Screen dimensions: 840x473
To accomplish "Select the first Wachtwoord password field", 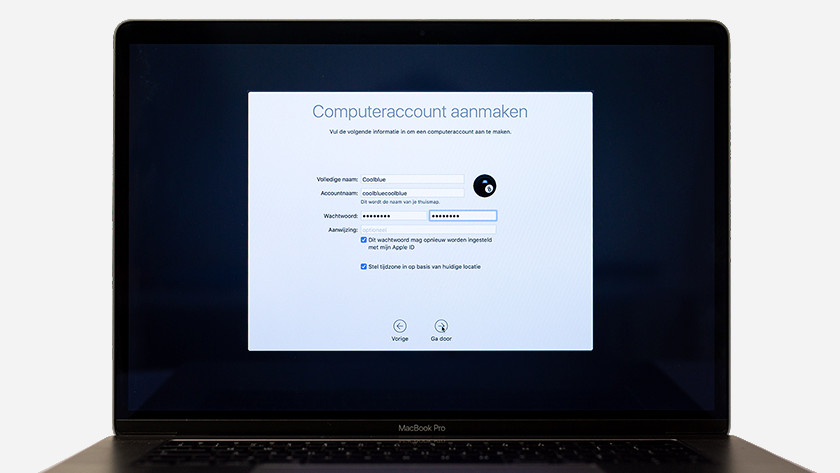I will click(393, 215).
